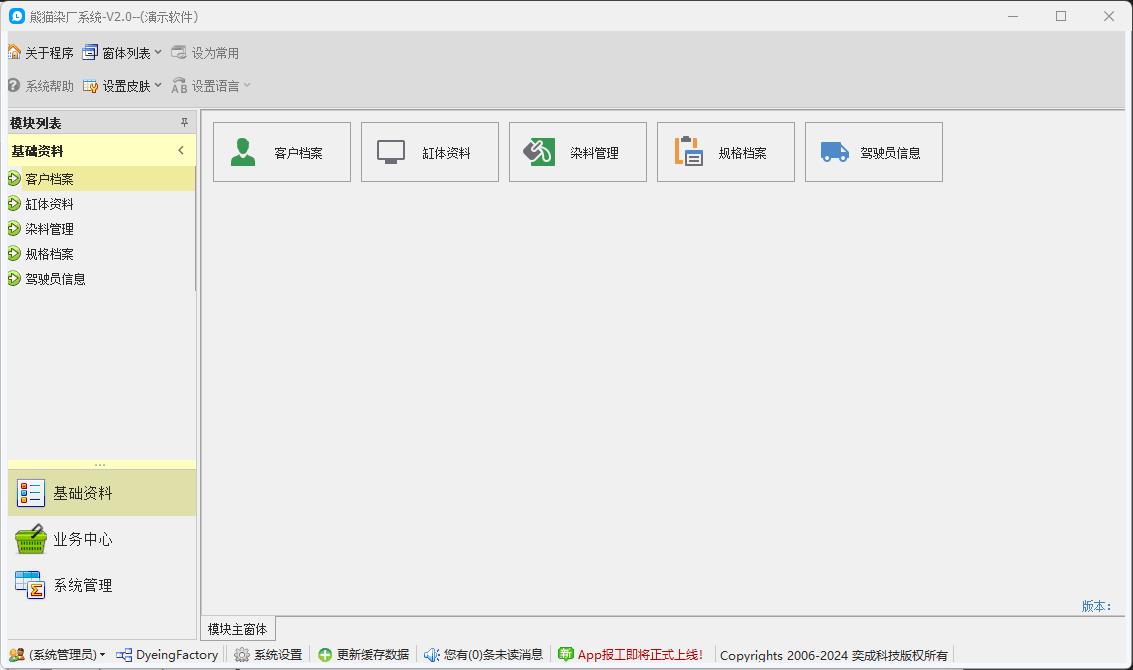Select the 模块主窗体 tab
The width and height of the screenshot is (1133, 670).
[236, 628]
